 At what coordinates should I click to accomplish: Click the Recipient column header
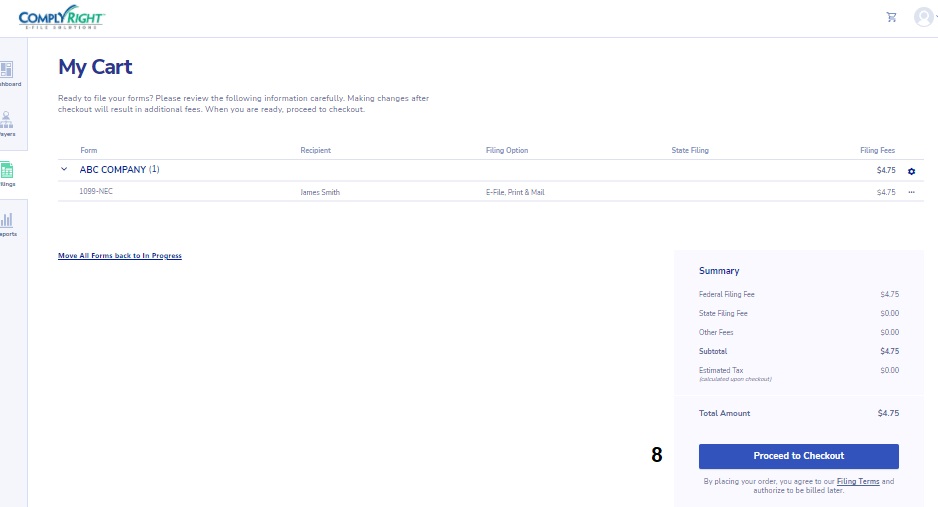point(315,150)
